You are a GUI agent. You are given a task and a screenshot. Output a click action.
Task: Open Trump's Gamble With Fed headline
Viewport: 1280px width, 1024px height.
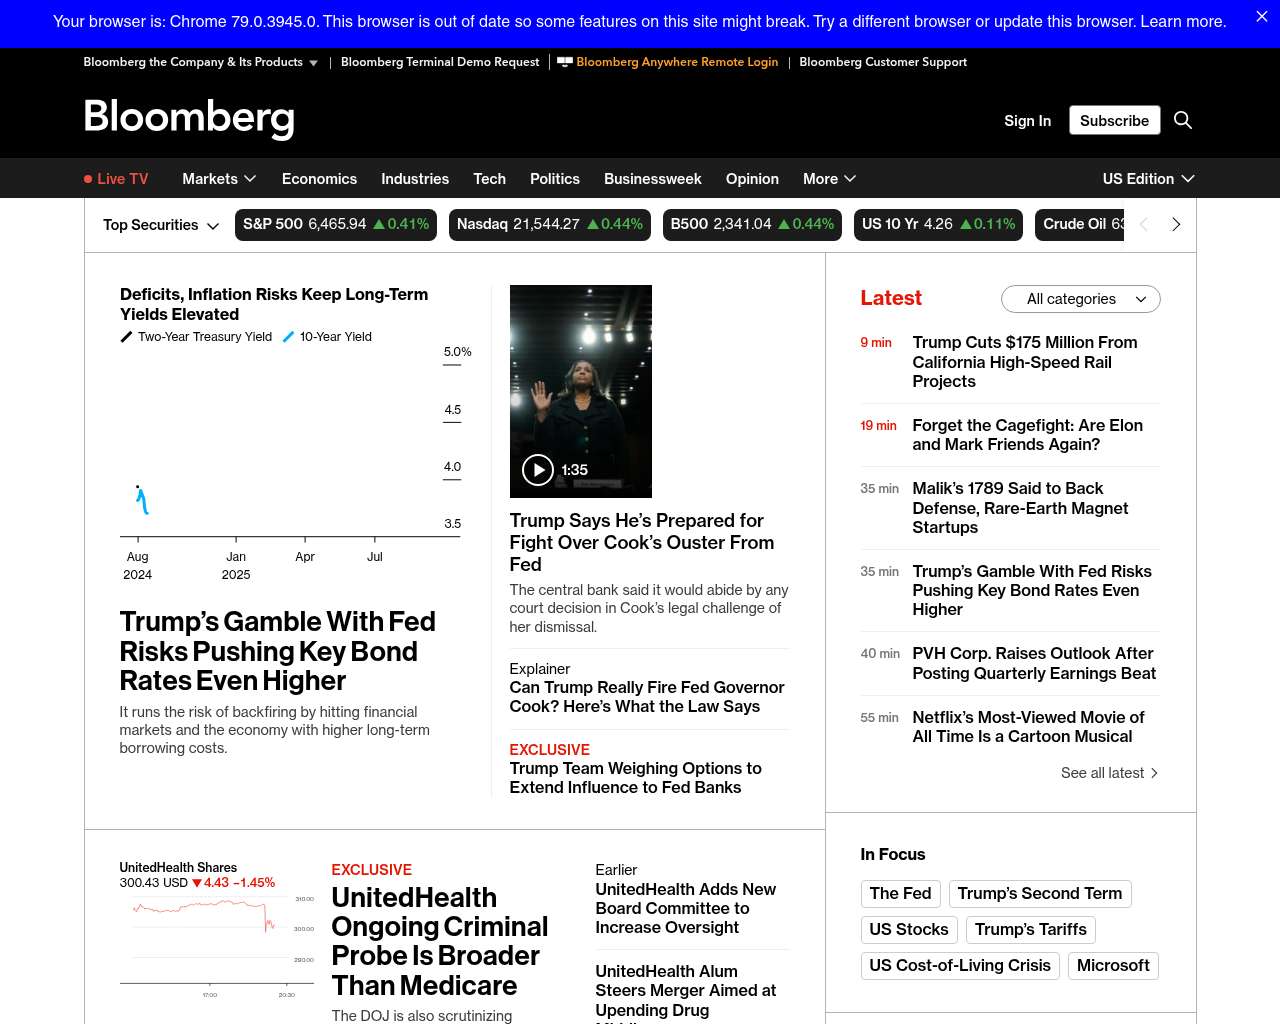pos(277,651)
